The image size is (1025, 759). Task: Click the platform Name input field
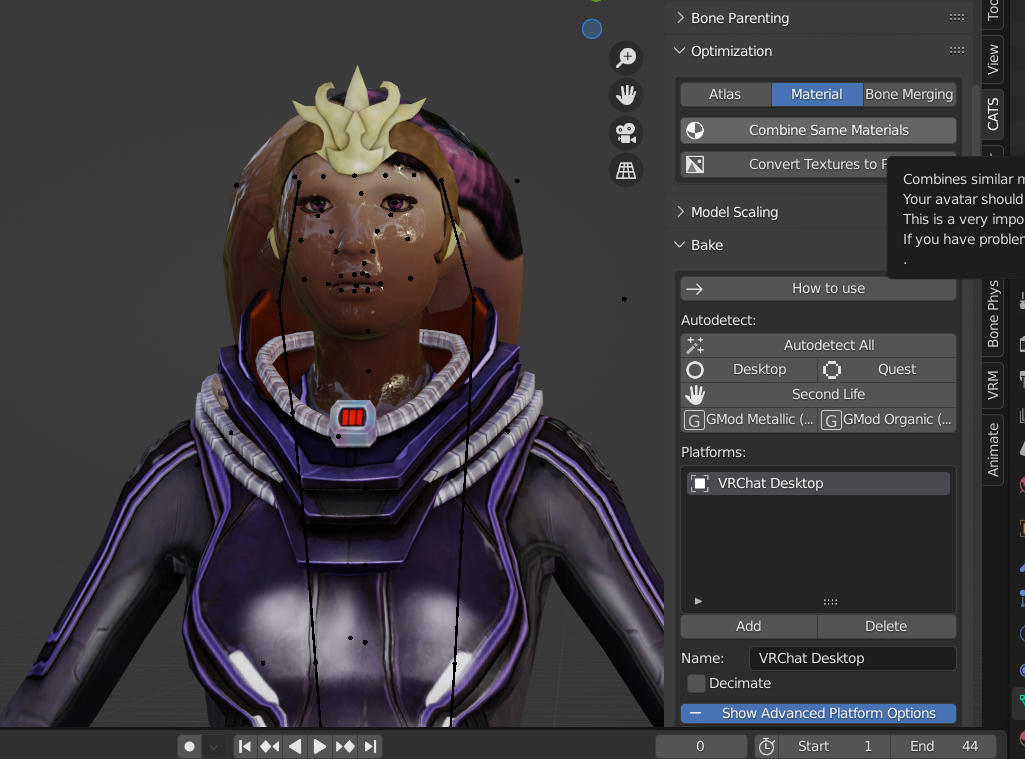tap(852, 658)
